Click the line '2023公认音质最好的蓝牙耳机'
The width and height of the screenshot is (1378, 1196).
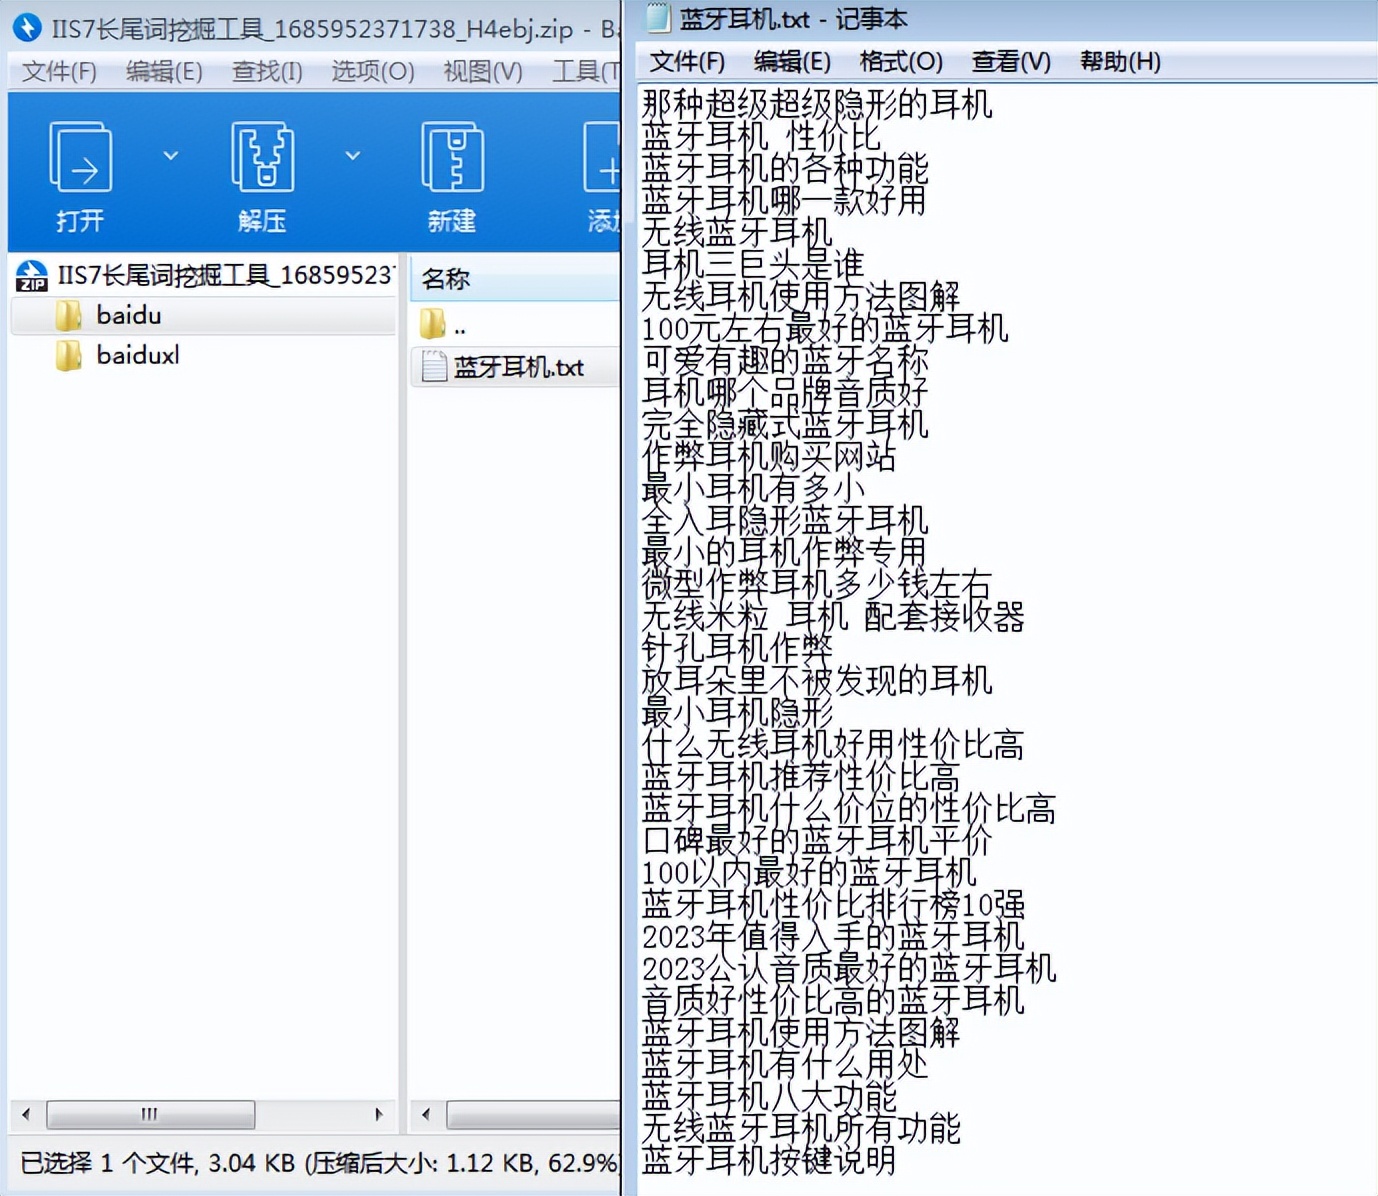click(849, 968)
